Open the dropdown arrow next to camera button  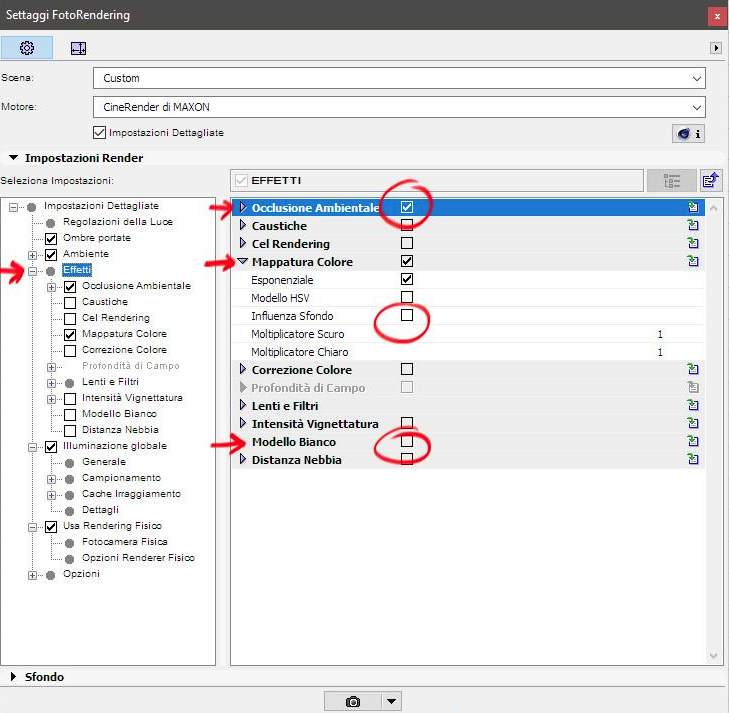[391, 701]
